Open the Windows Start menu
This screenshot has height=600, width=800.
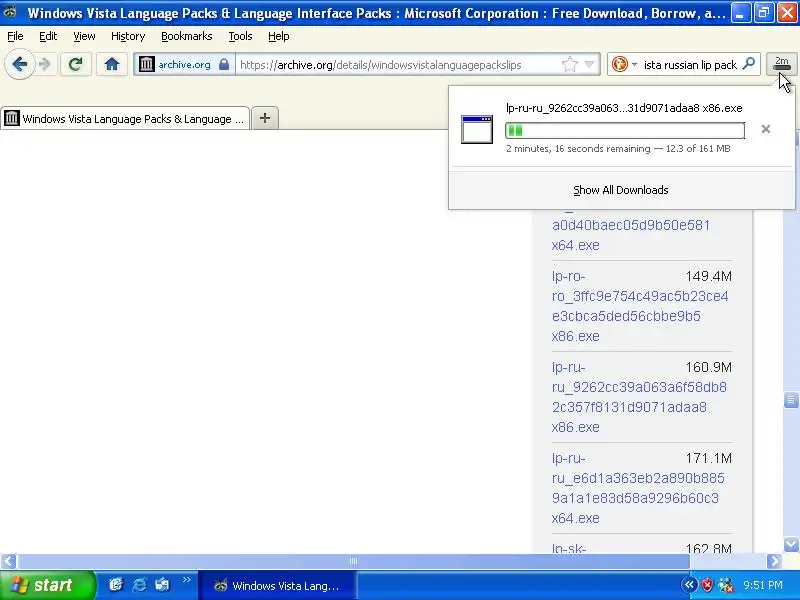click(47, 585)
